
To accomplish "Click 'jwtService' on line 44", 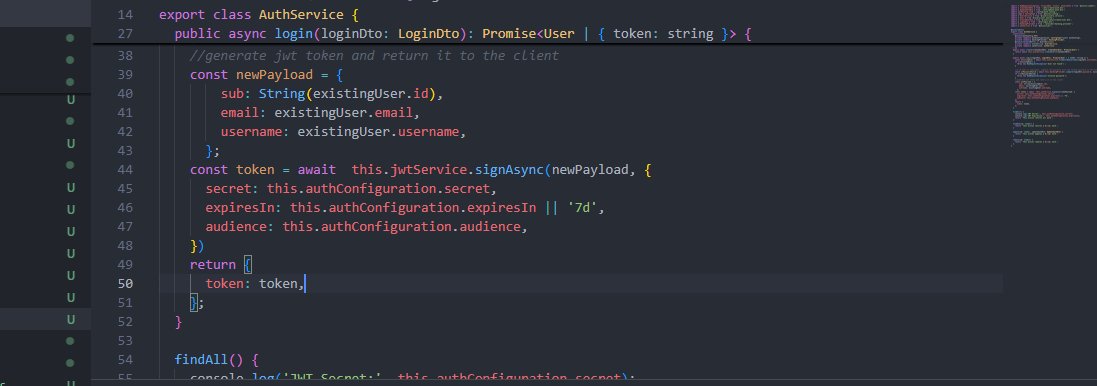I will point(428,169).
